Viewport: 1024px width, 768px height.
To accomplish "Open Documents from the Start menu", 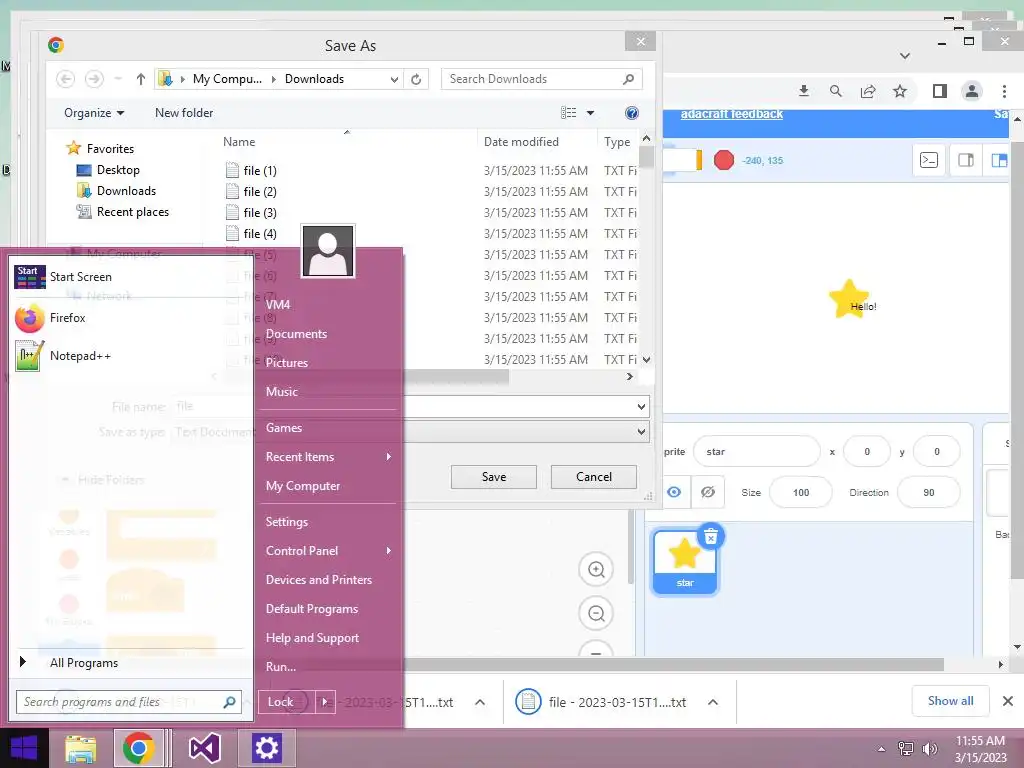I will (x=296, y=334).
